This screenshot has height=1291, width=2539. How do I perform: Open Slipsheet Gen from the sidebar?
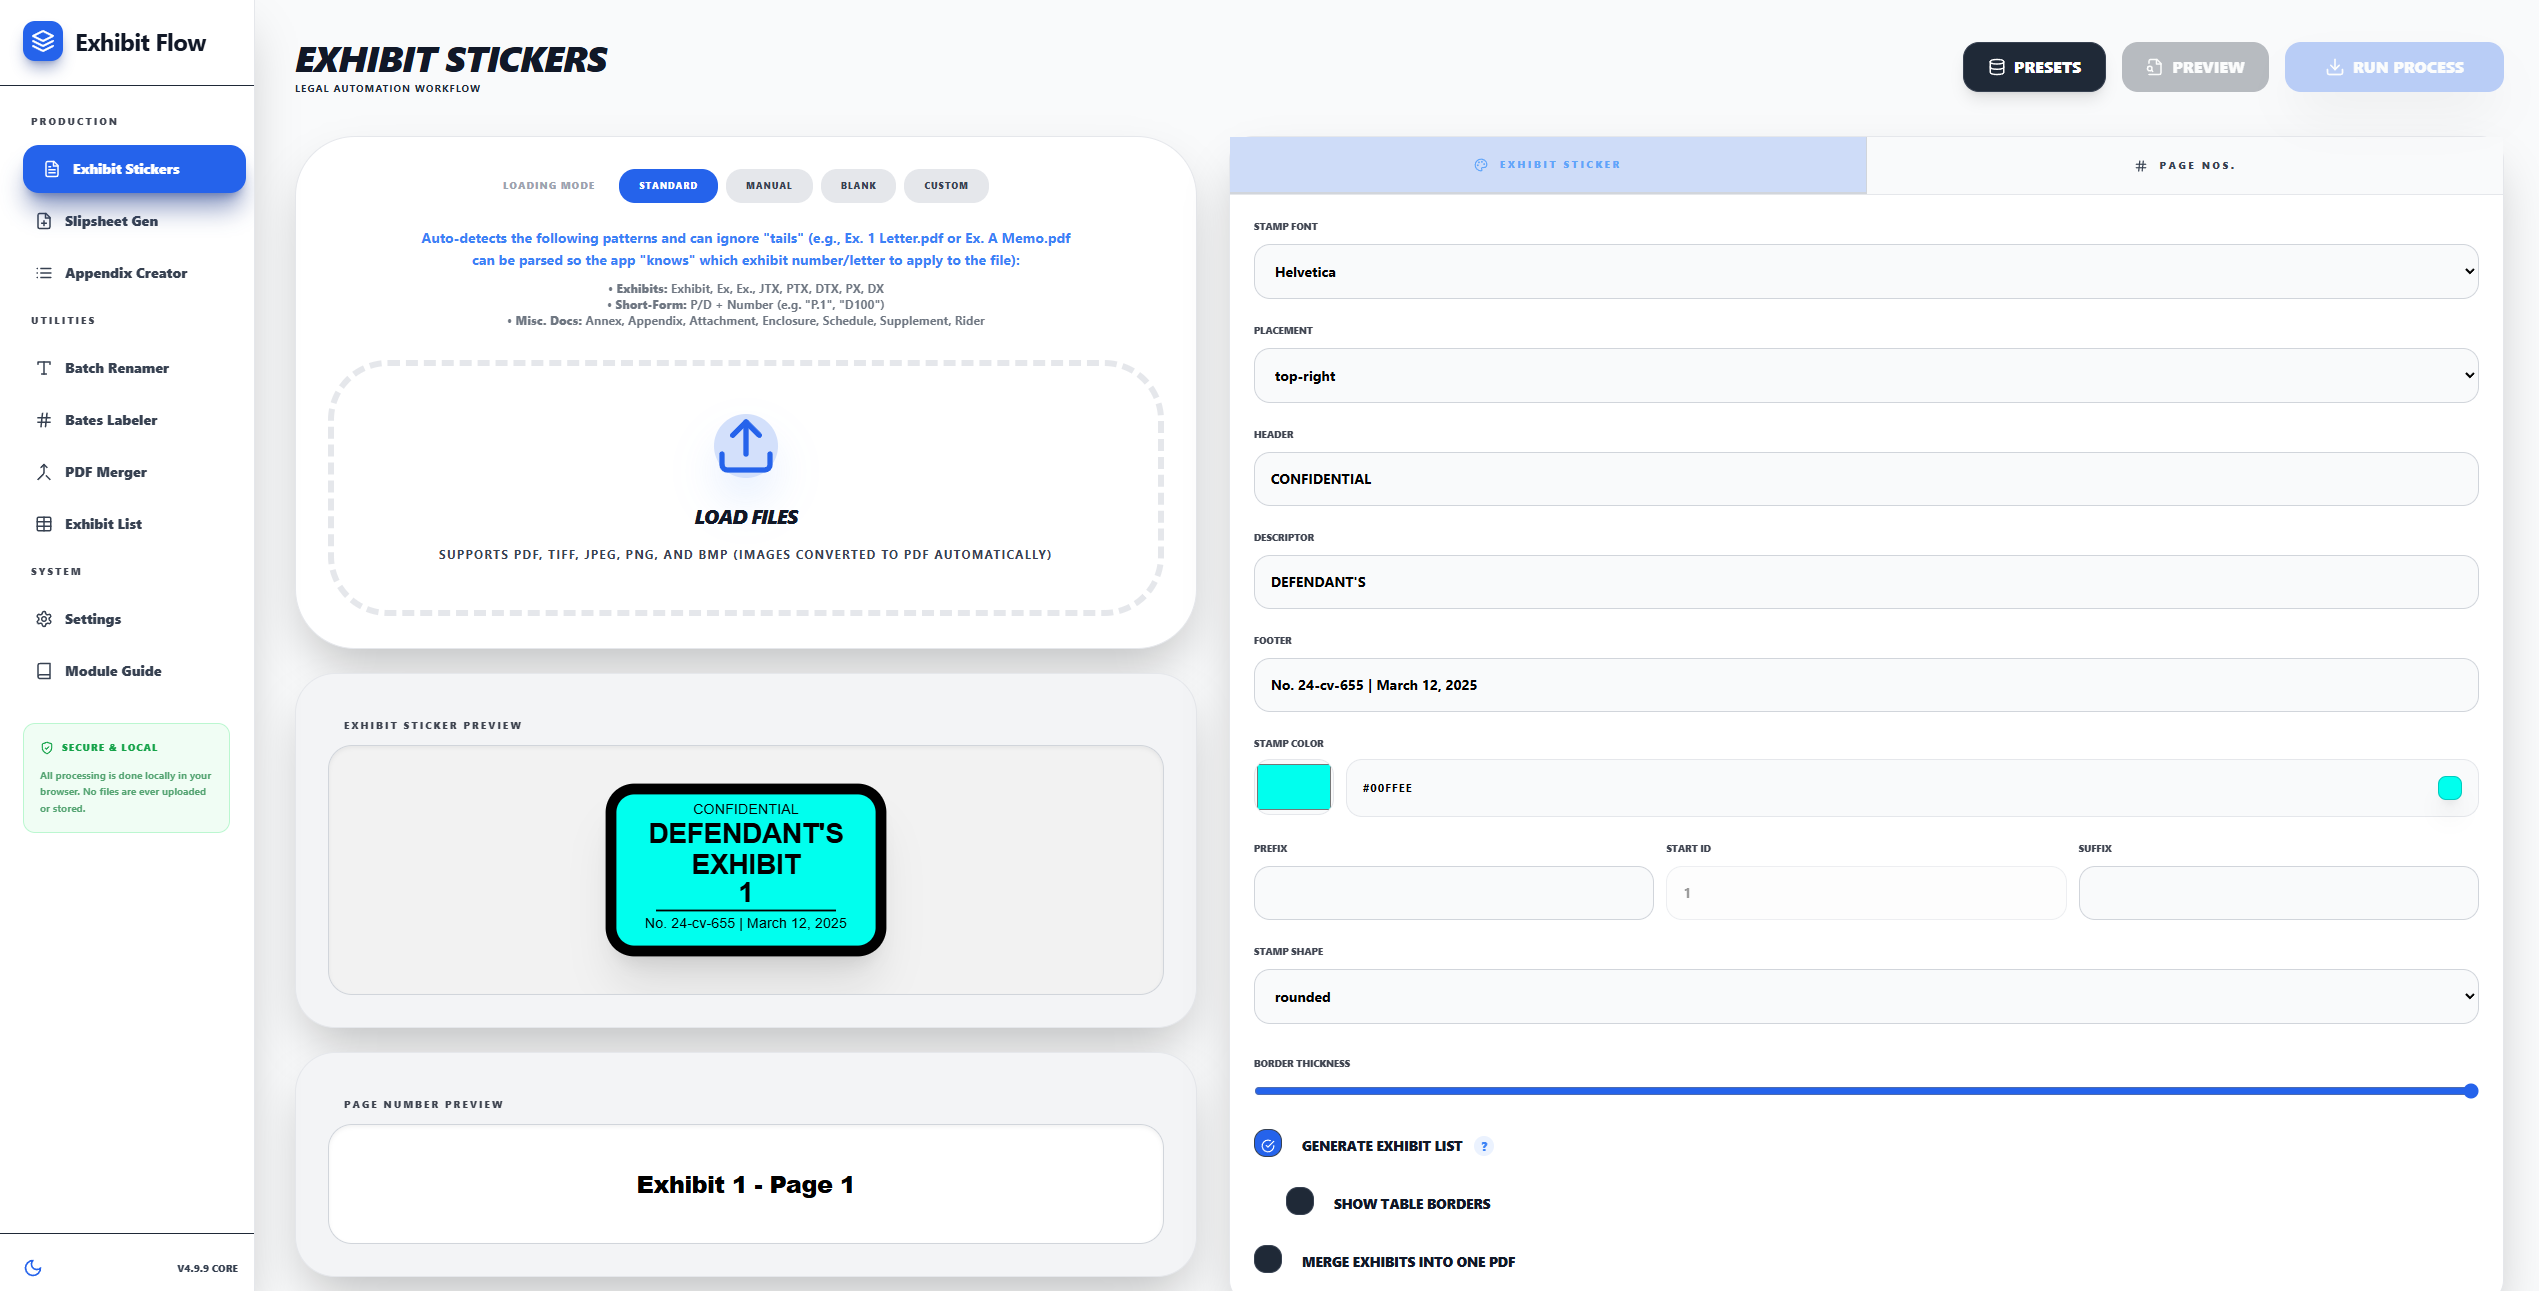coord(110,221)
